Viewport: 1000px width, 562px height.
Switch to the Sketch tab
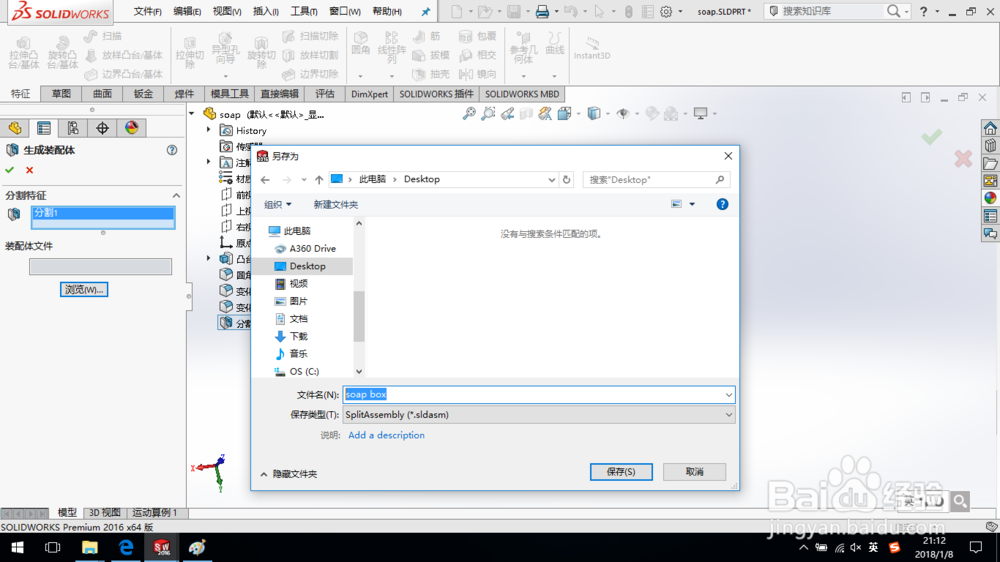coord(61,94)
